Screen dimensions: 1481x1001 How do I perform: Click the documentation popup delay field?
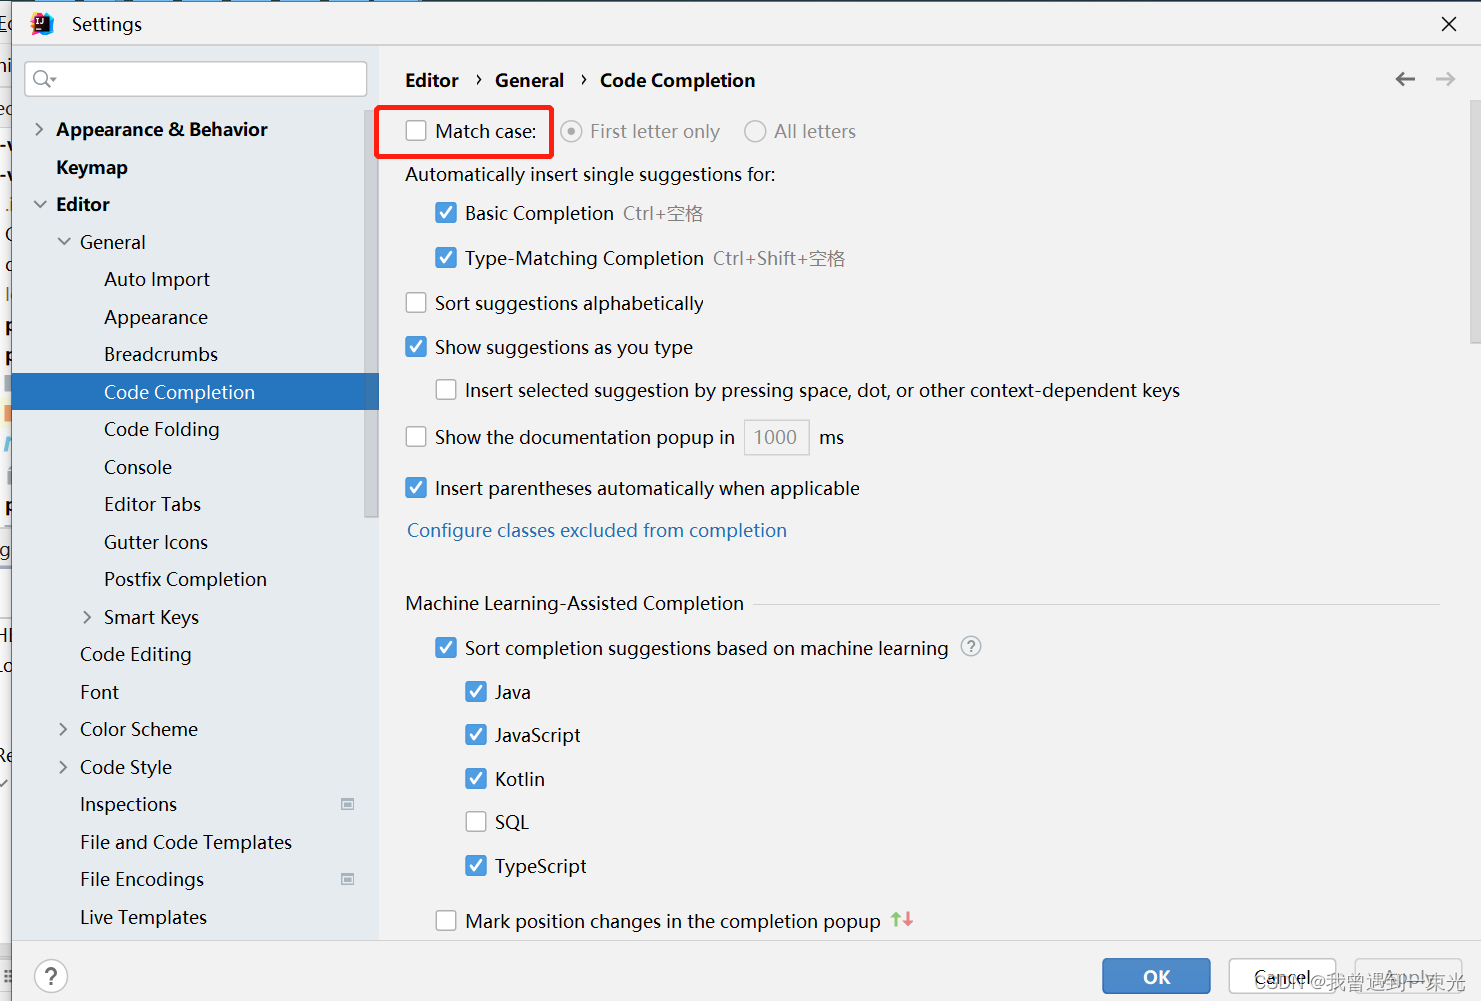pyautogui.click(x=777, y=437)
